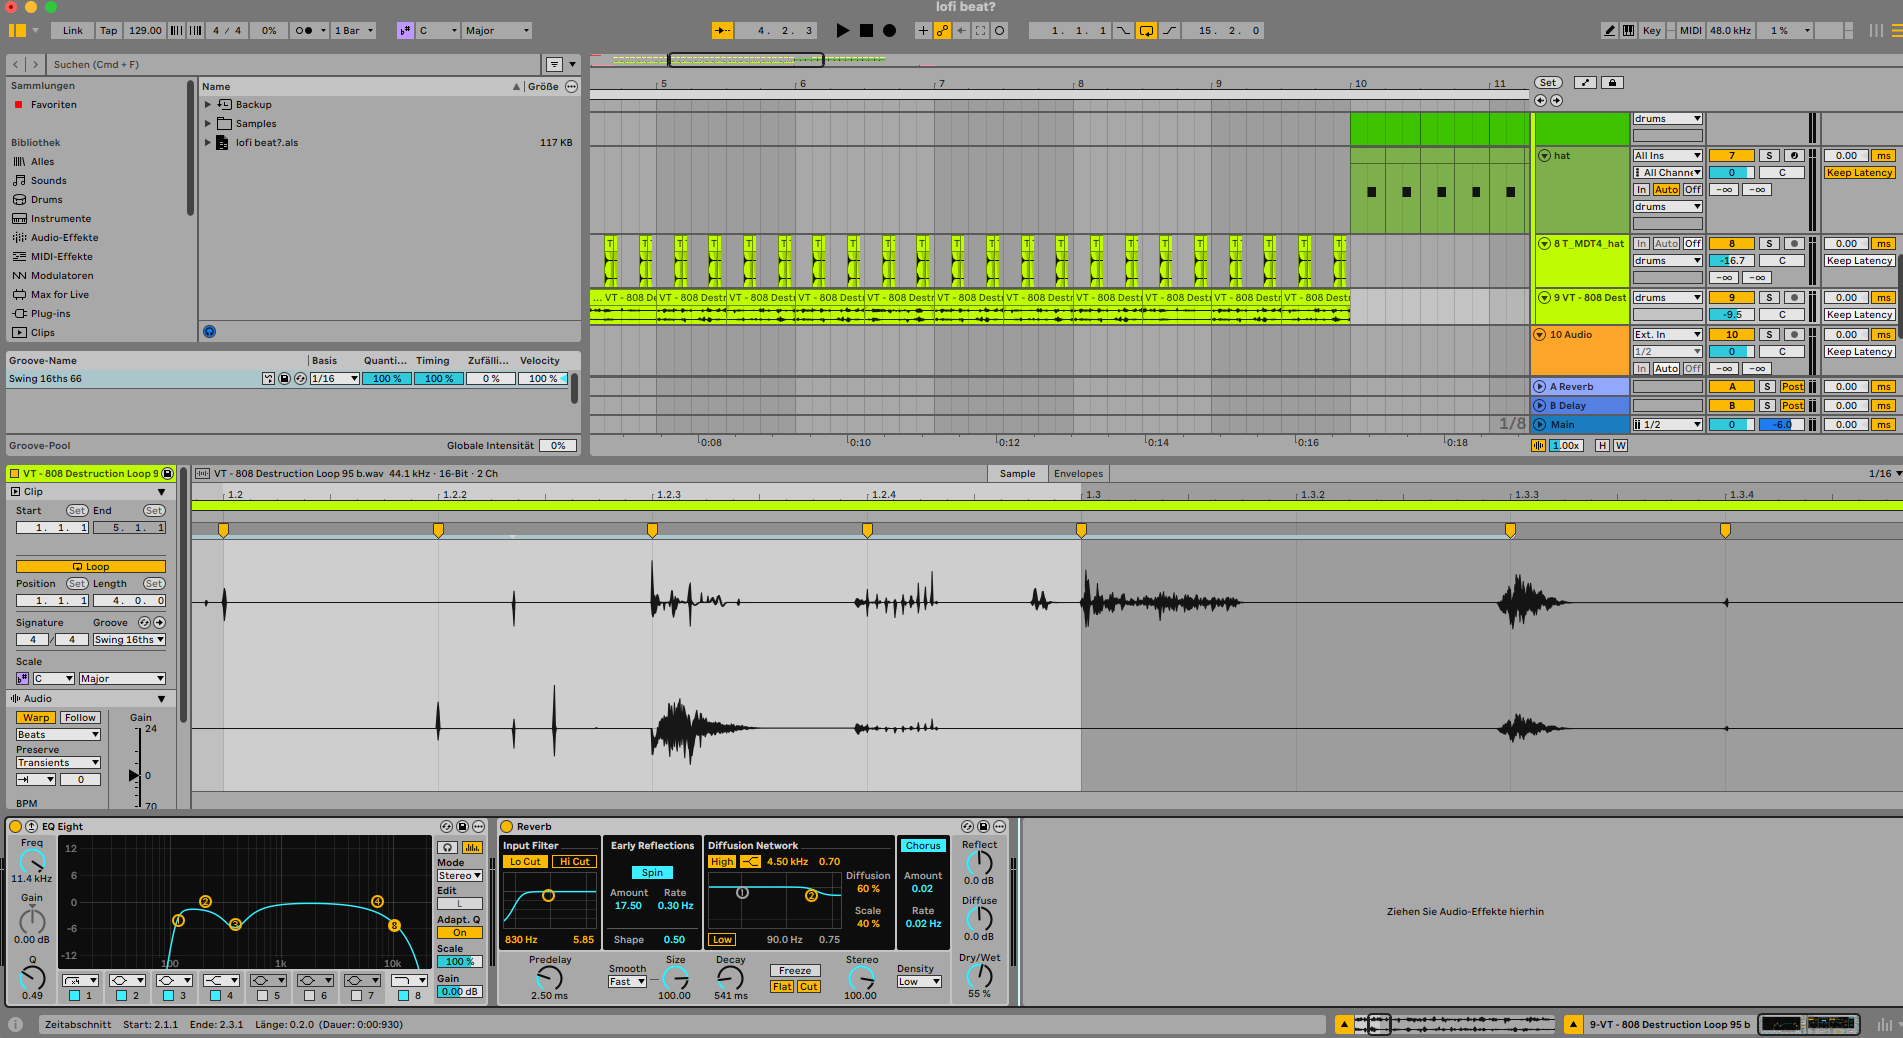Open hot-swap browser on the Reverb device
The width and height of the screenshot is (1903, 1038).
pyautogui.click(x=968, y=827)
